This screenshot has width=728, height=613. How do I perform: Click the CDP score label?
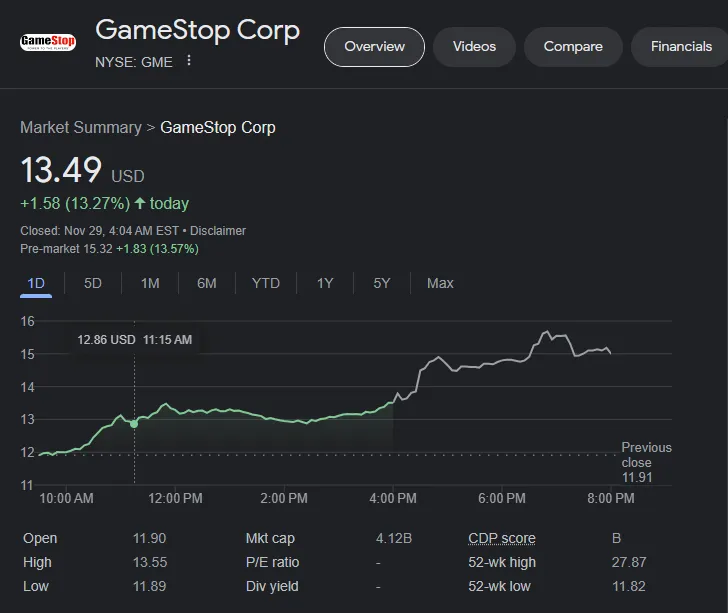[x=501, y=538]
